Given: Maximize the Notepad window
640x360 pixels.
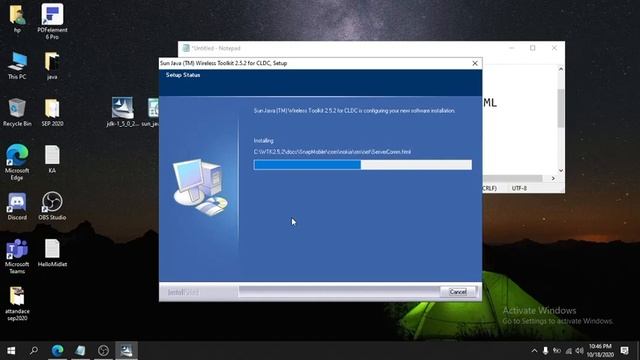Looking at the screenshot, I should 533,48.
